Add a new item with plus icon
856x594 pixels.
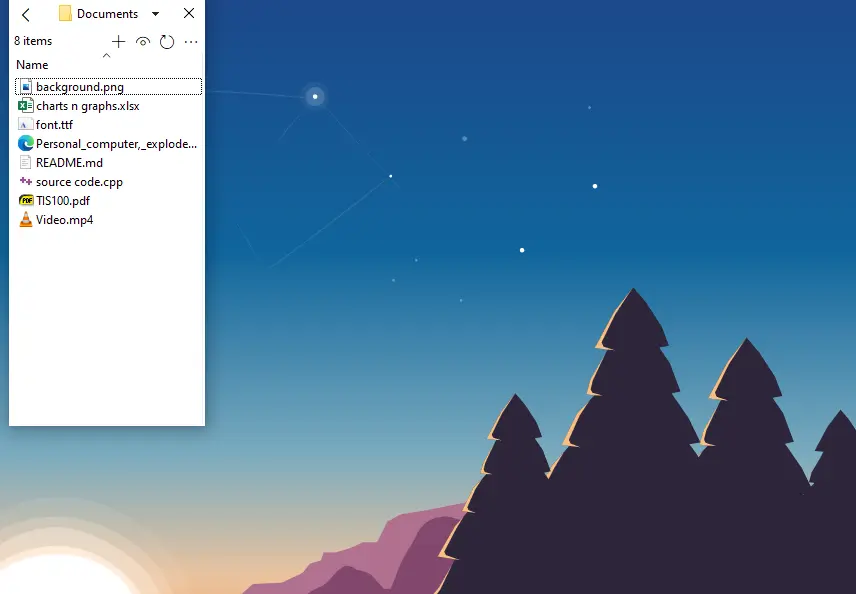tap(118, 41)
